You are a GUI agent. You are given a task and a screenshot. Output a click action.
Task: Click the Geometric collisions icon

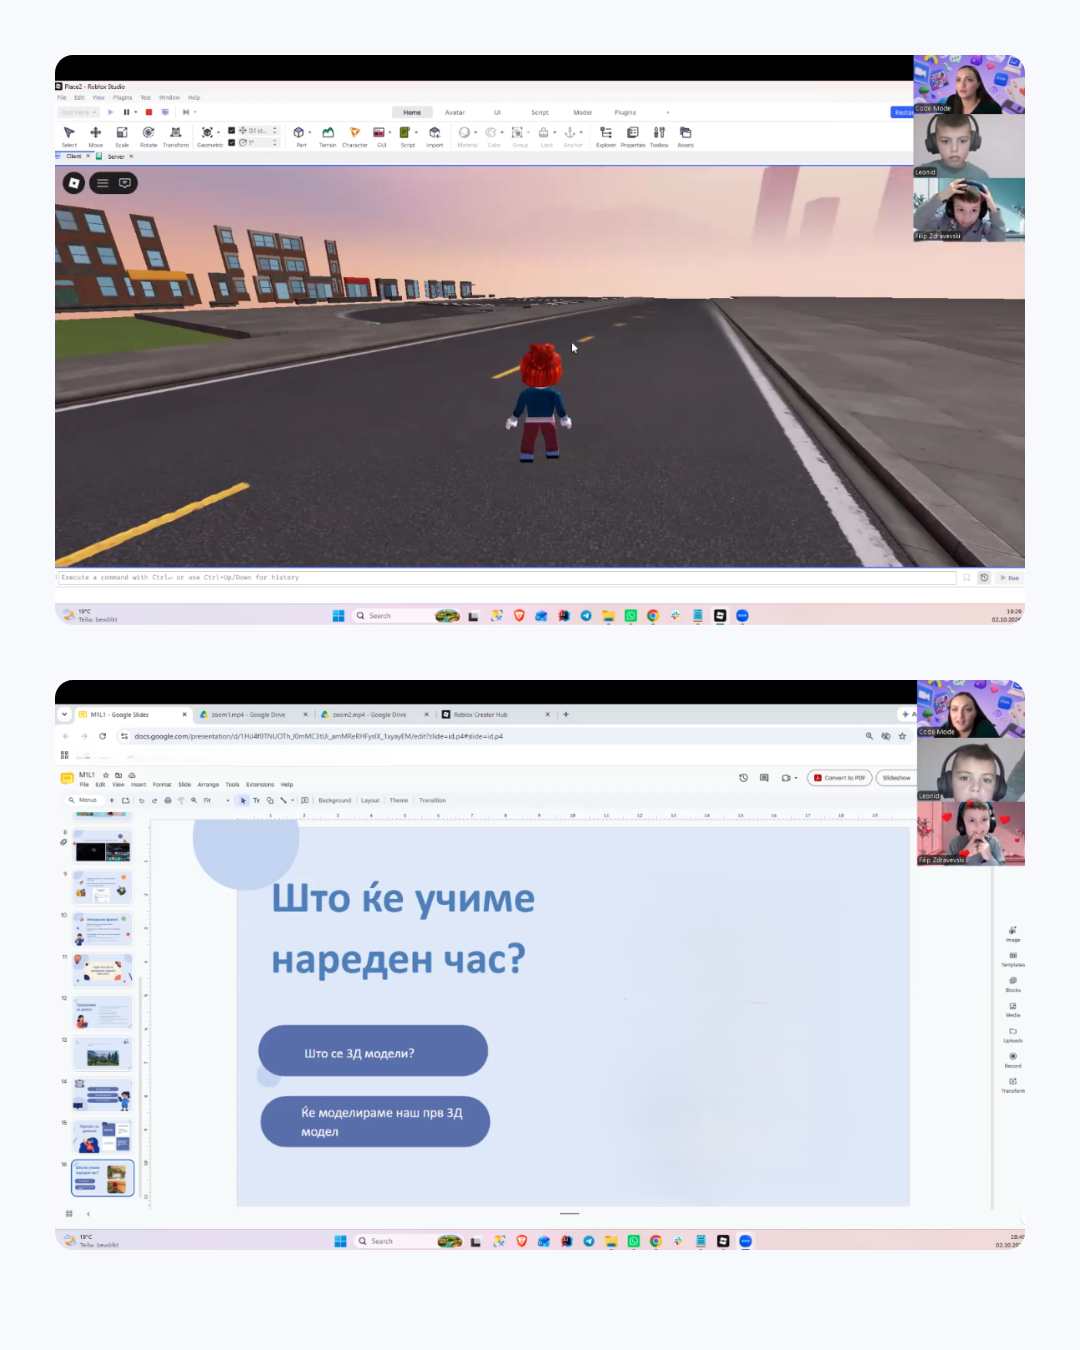coord(207,132)
